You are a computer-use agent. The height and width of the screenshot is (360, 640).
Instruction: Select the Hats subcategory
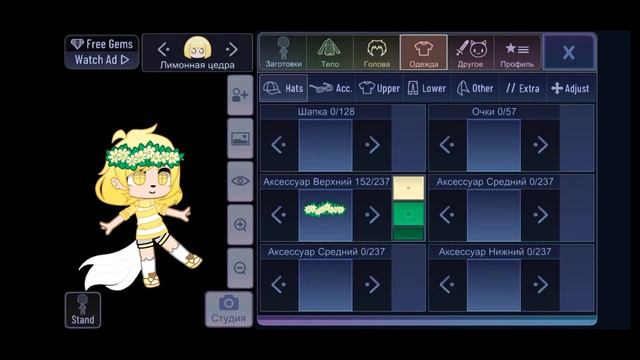click(284, 88)
